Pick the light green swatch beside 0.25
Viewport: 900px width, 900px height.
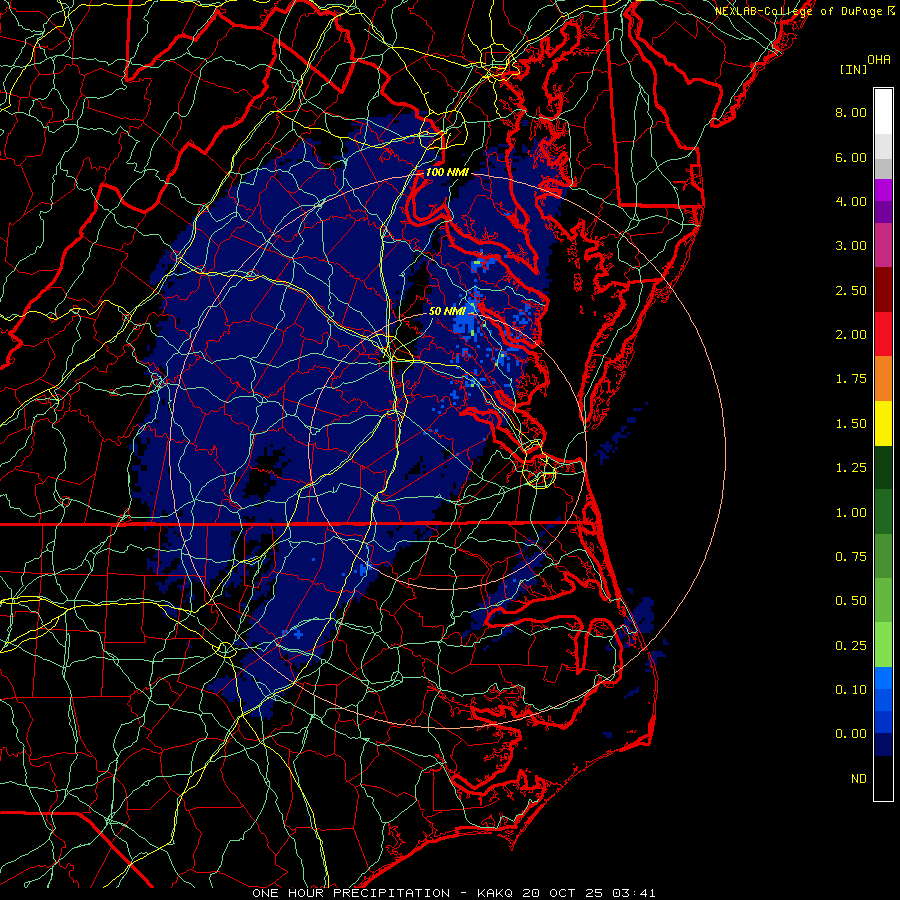pyautogui.click(x=883, y=645)
